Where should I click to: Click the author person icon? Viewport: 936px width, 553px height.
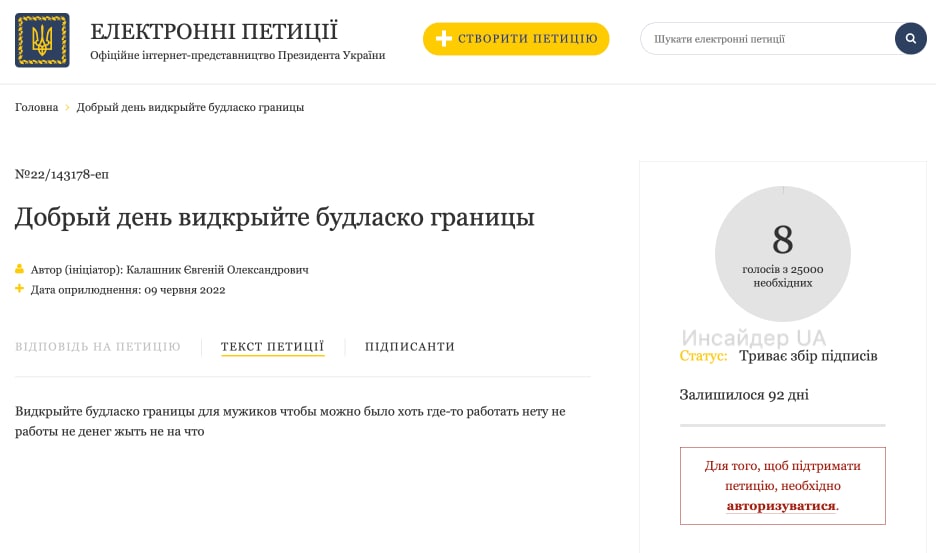point(19,270)
